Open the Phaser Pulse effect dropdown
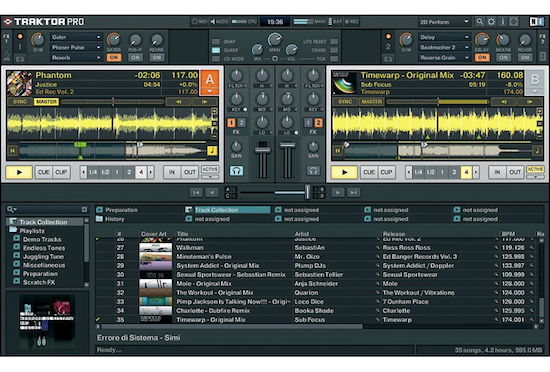550x372 pixels. (76, 47)
